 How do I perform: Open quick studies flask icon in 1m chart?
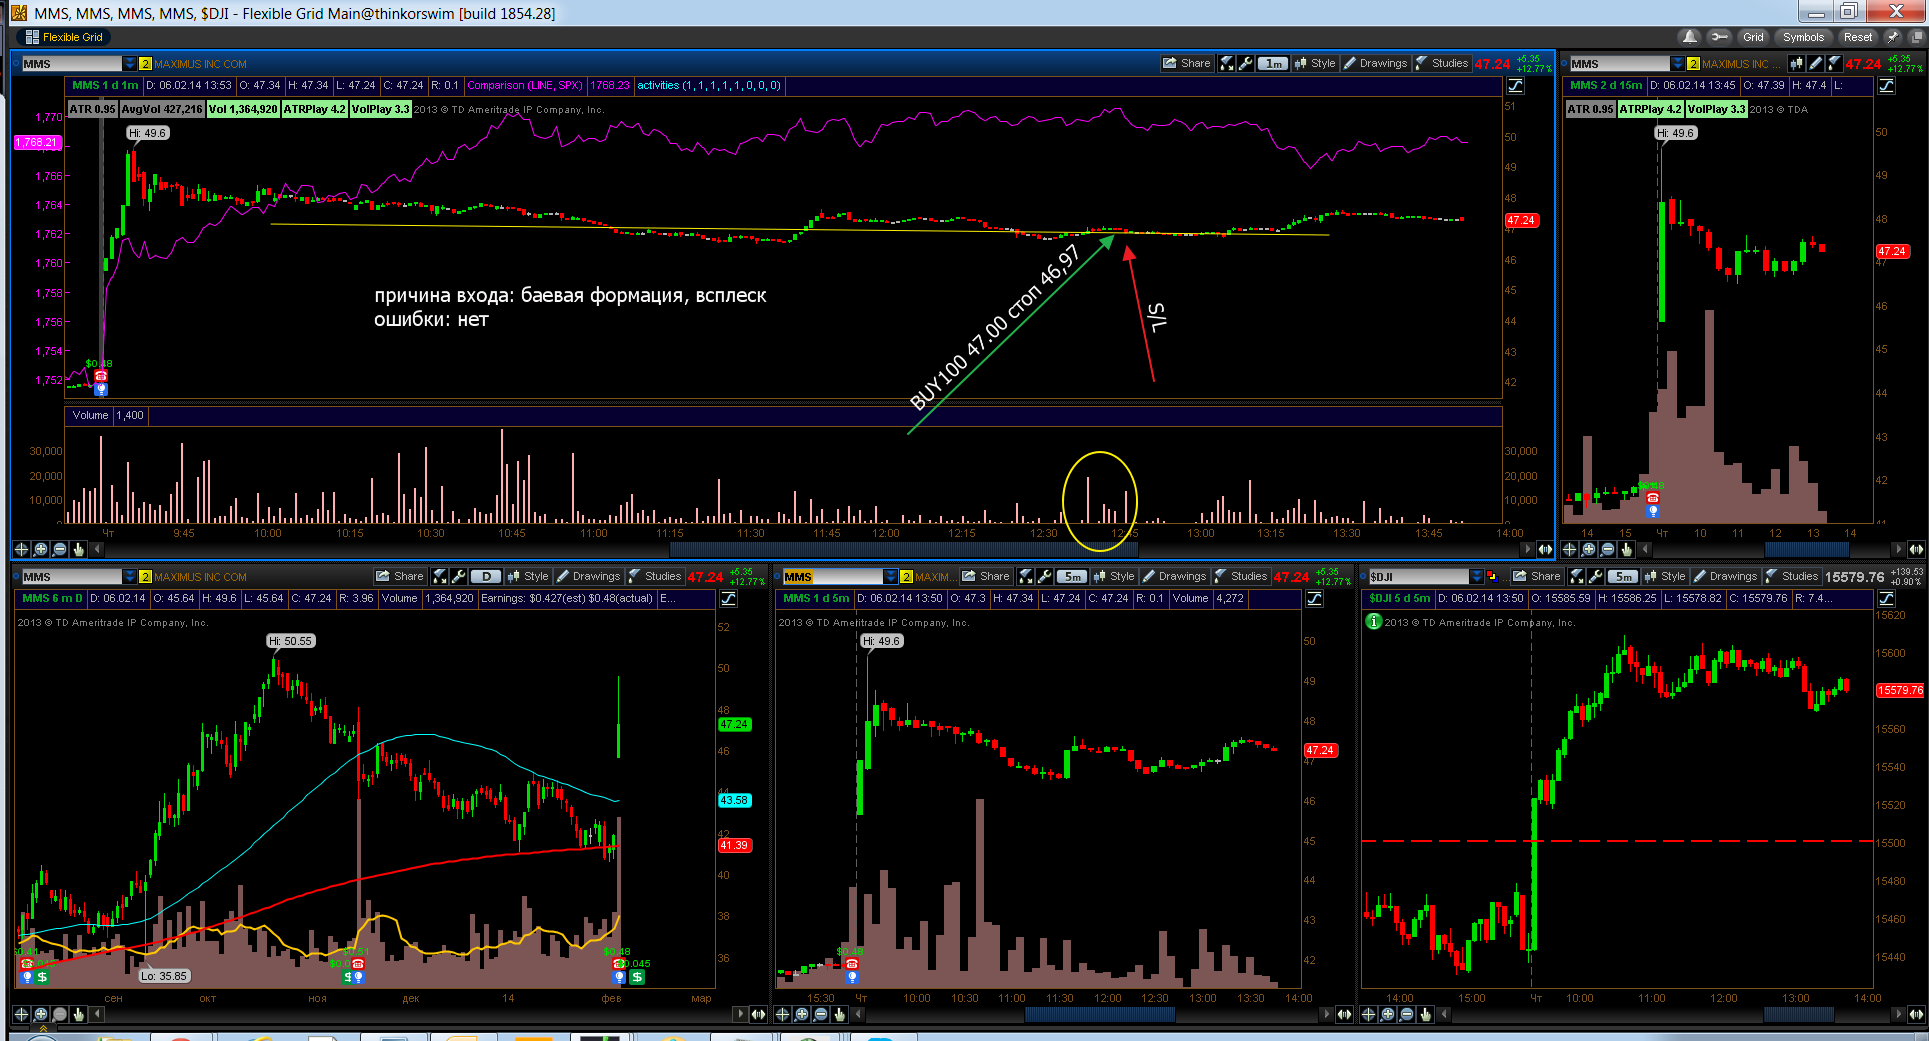1227,63
